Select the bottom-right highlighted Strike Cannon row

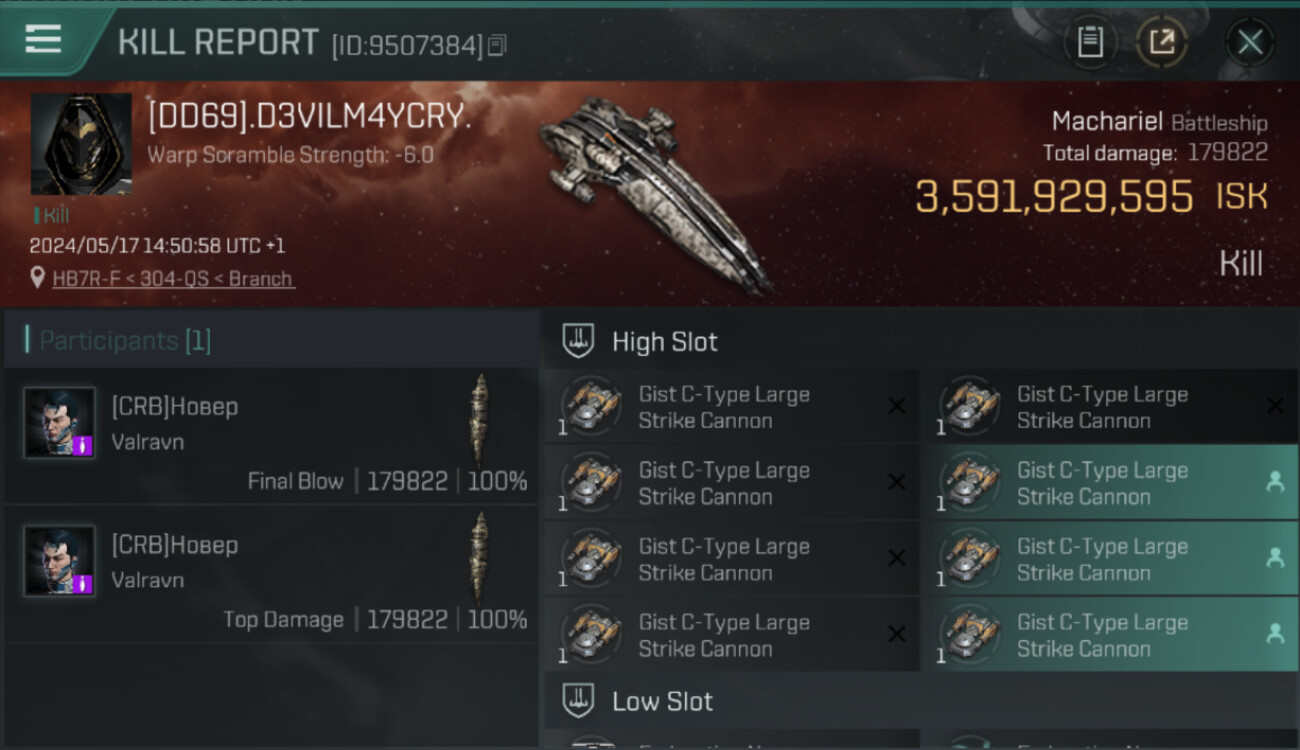(x=1110, y=634)
